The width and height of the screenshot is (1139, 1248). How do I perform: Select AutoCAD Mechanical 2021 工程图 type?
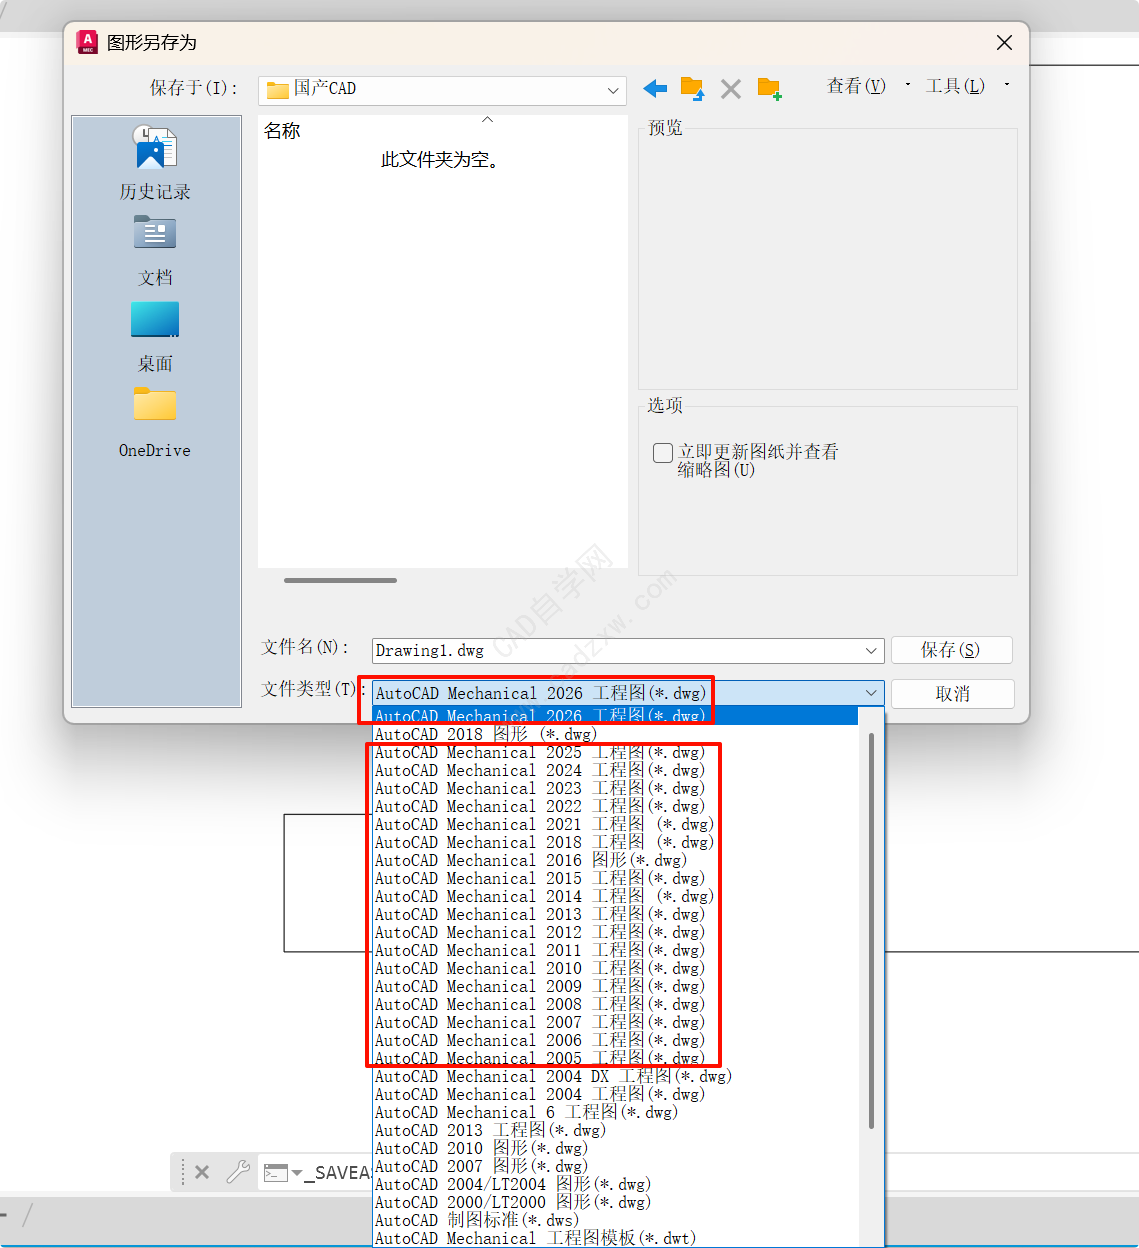tap(615, 824)
